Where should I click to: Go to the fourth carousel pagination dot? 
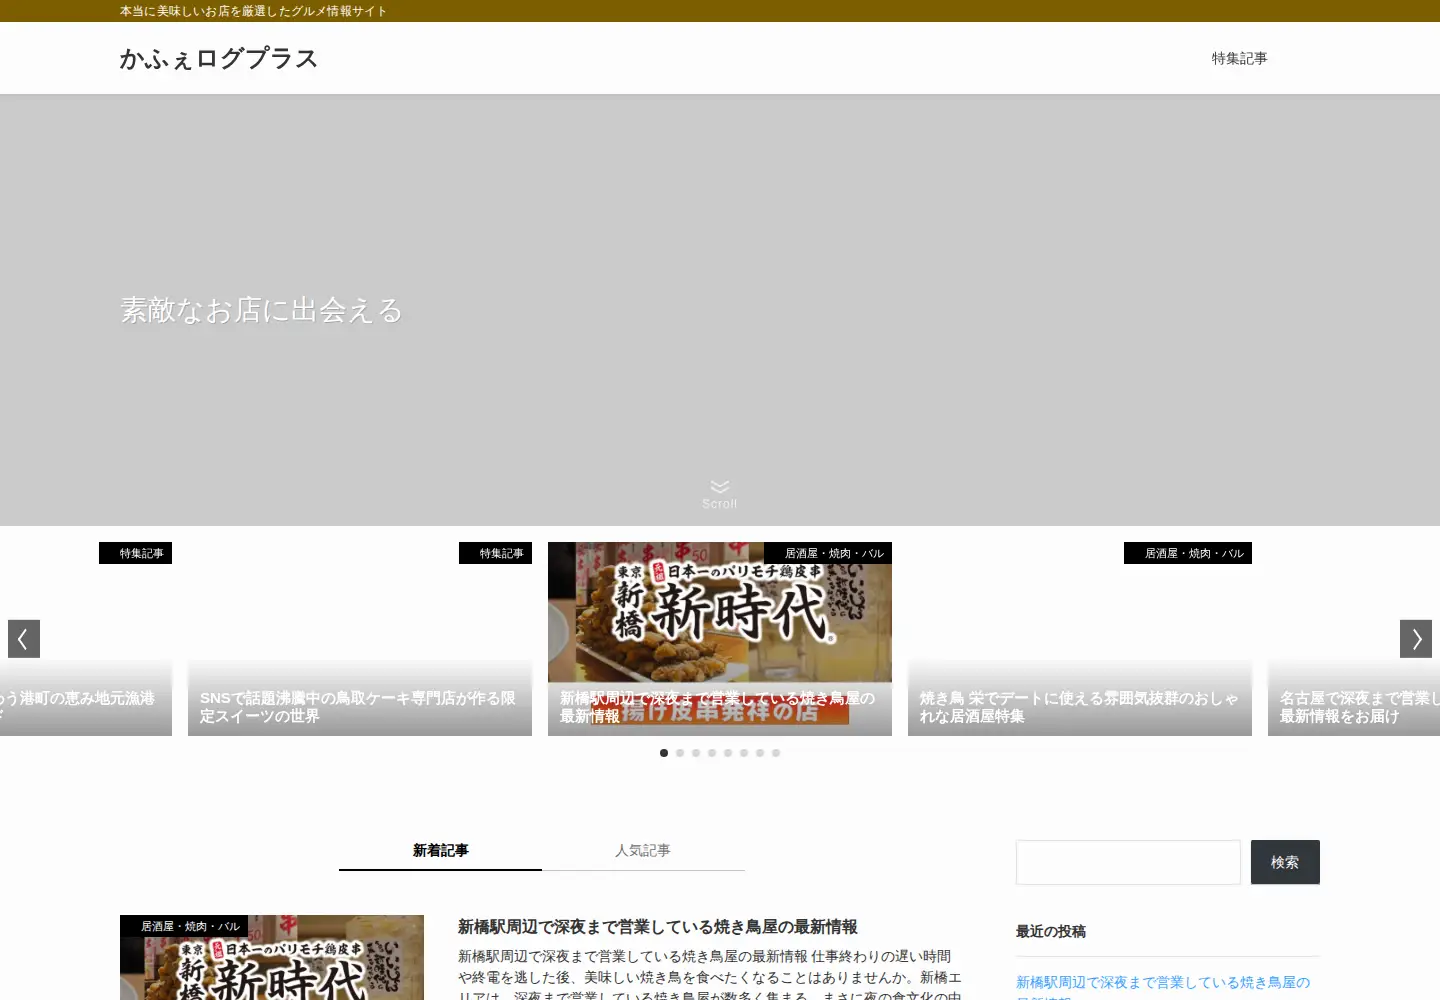(712, 753)
